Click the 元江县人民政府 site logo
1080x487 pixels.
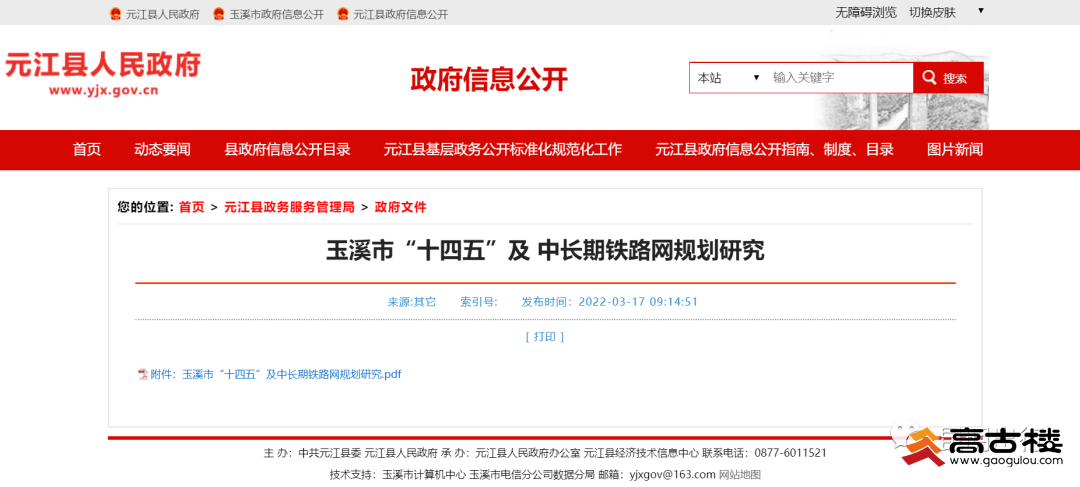point(103,73)
